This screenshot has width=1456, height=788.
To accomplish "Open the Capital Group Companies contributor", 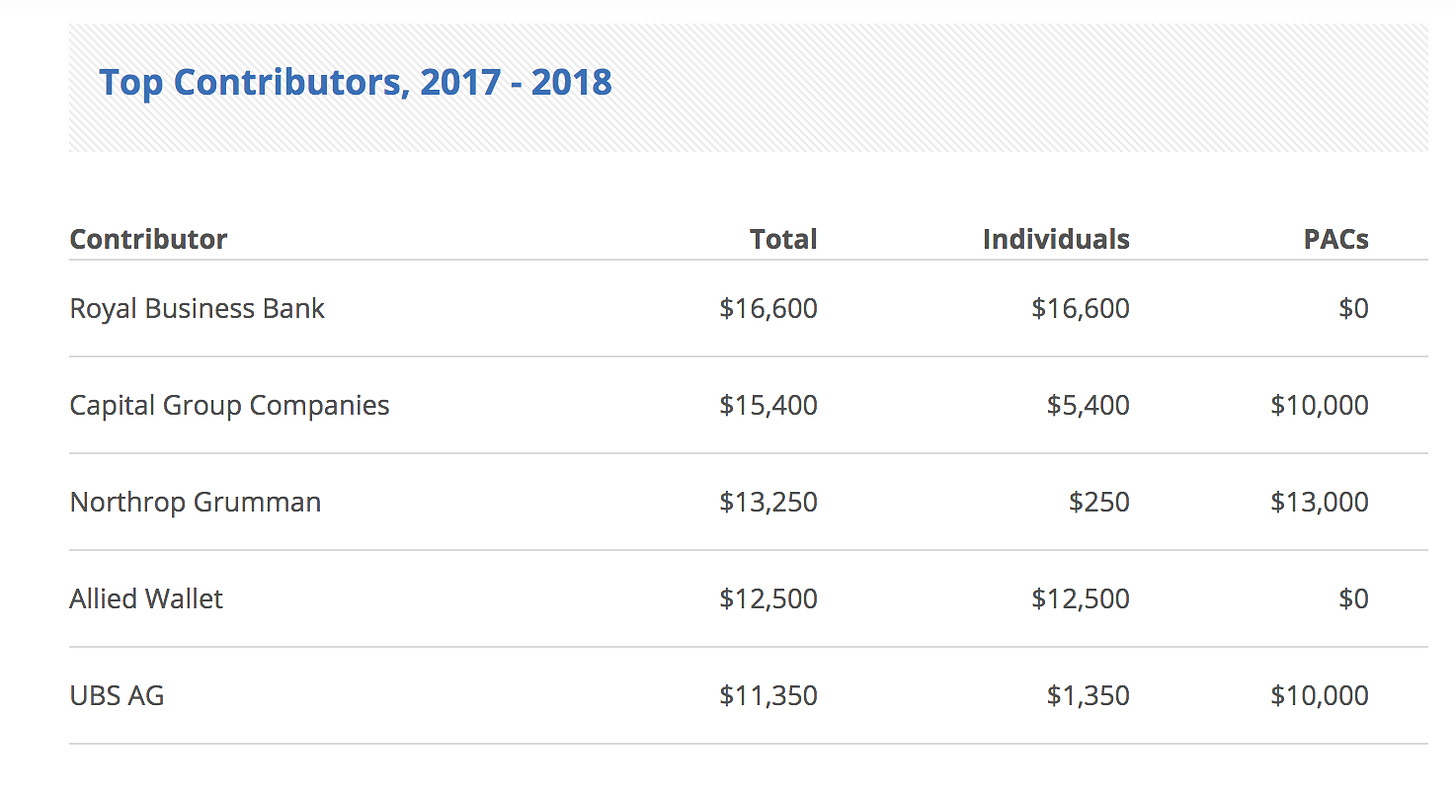I will [x=229, y=405].
